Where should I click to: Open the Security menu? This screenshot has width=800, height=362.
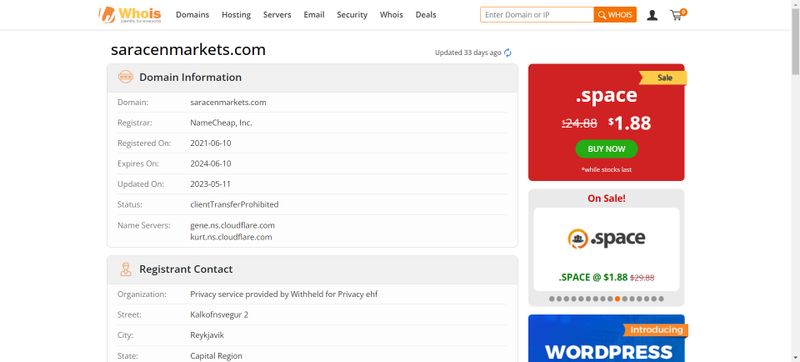point(352,15)
